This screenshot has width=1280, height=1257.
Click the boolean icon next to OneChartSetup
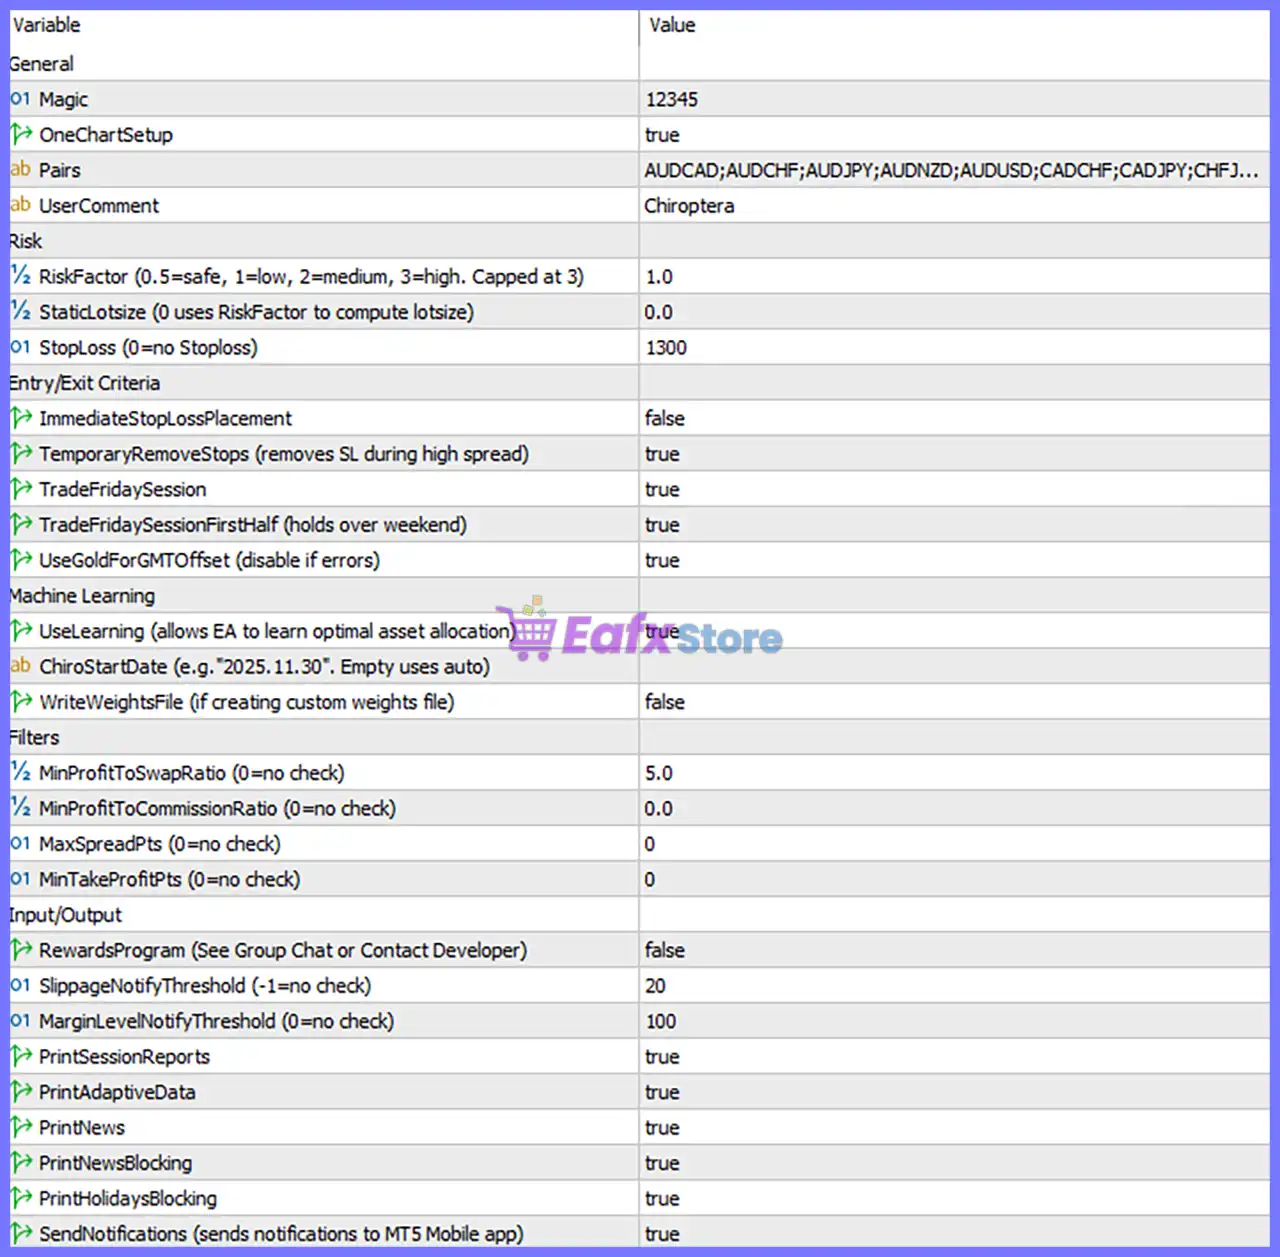[21, 134]
